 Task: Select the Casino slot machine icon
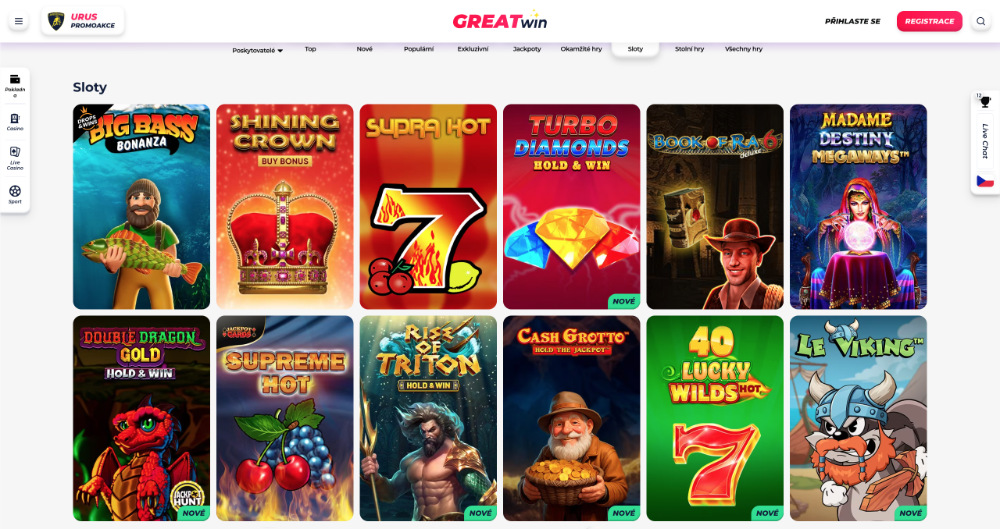point(15,119)
